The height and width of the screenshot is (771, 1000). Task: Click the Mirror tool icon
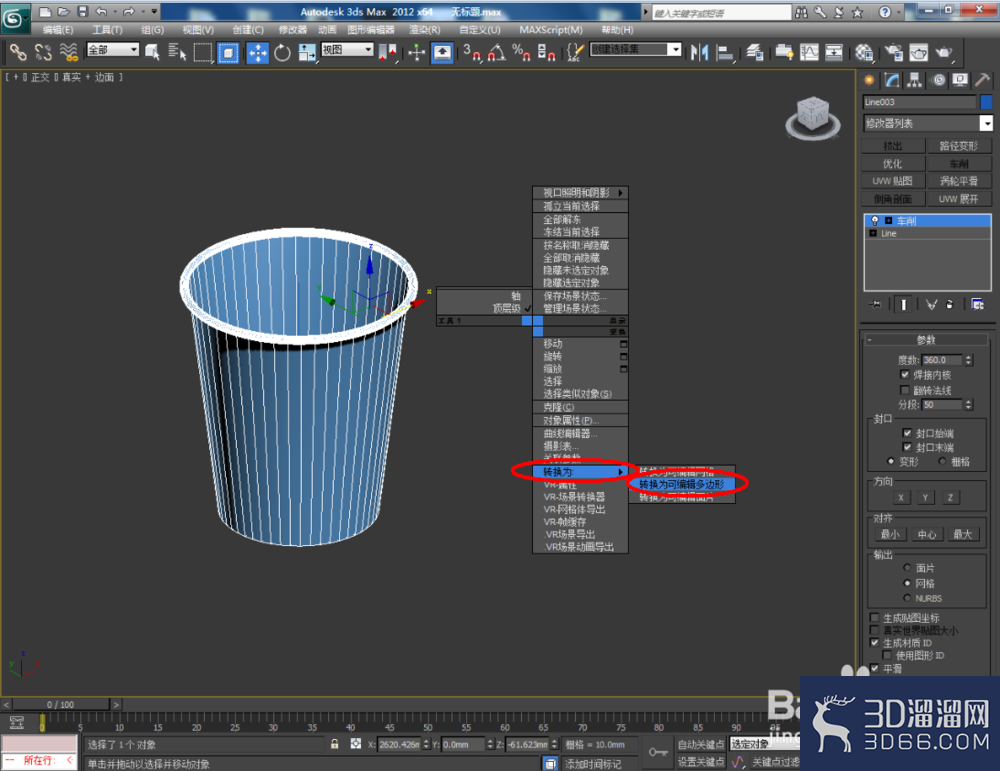pyautogui.click(x=700, y=52)
